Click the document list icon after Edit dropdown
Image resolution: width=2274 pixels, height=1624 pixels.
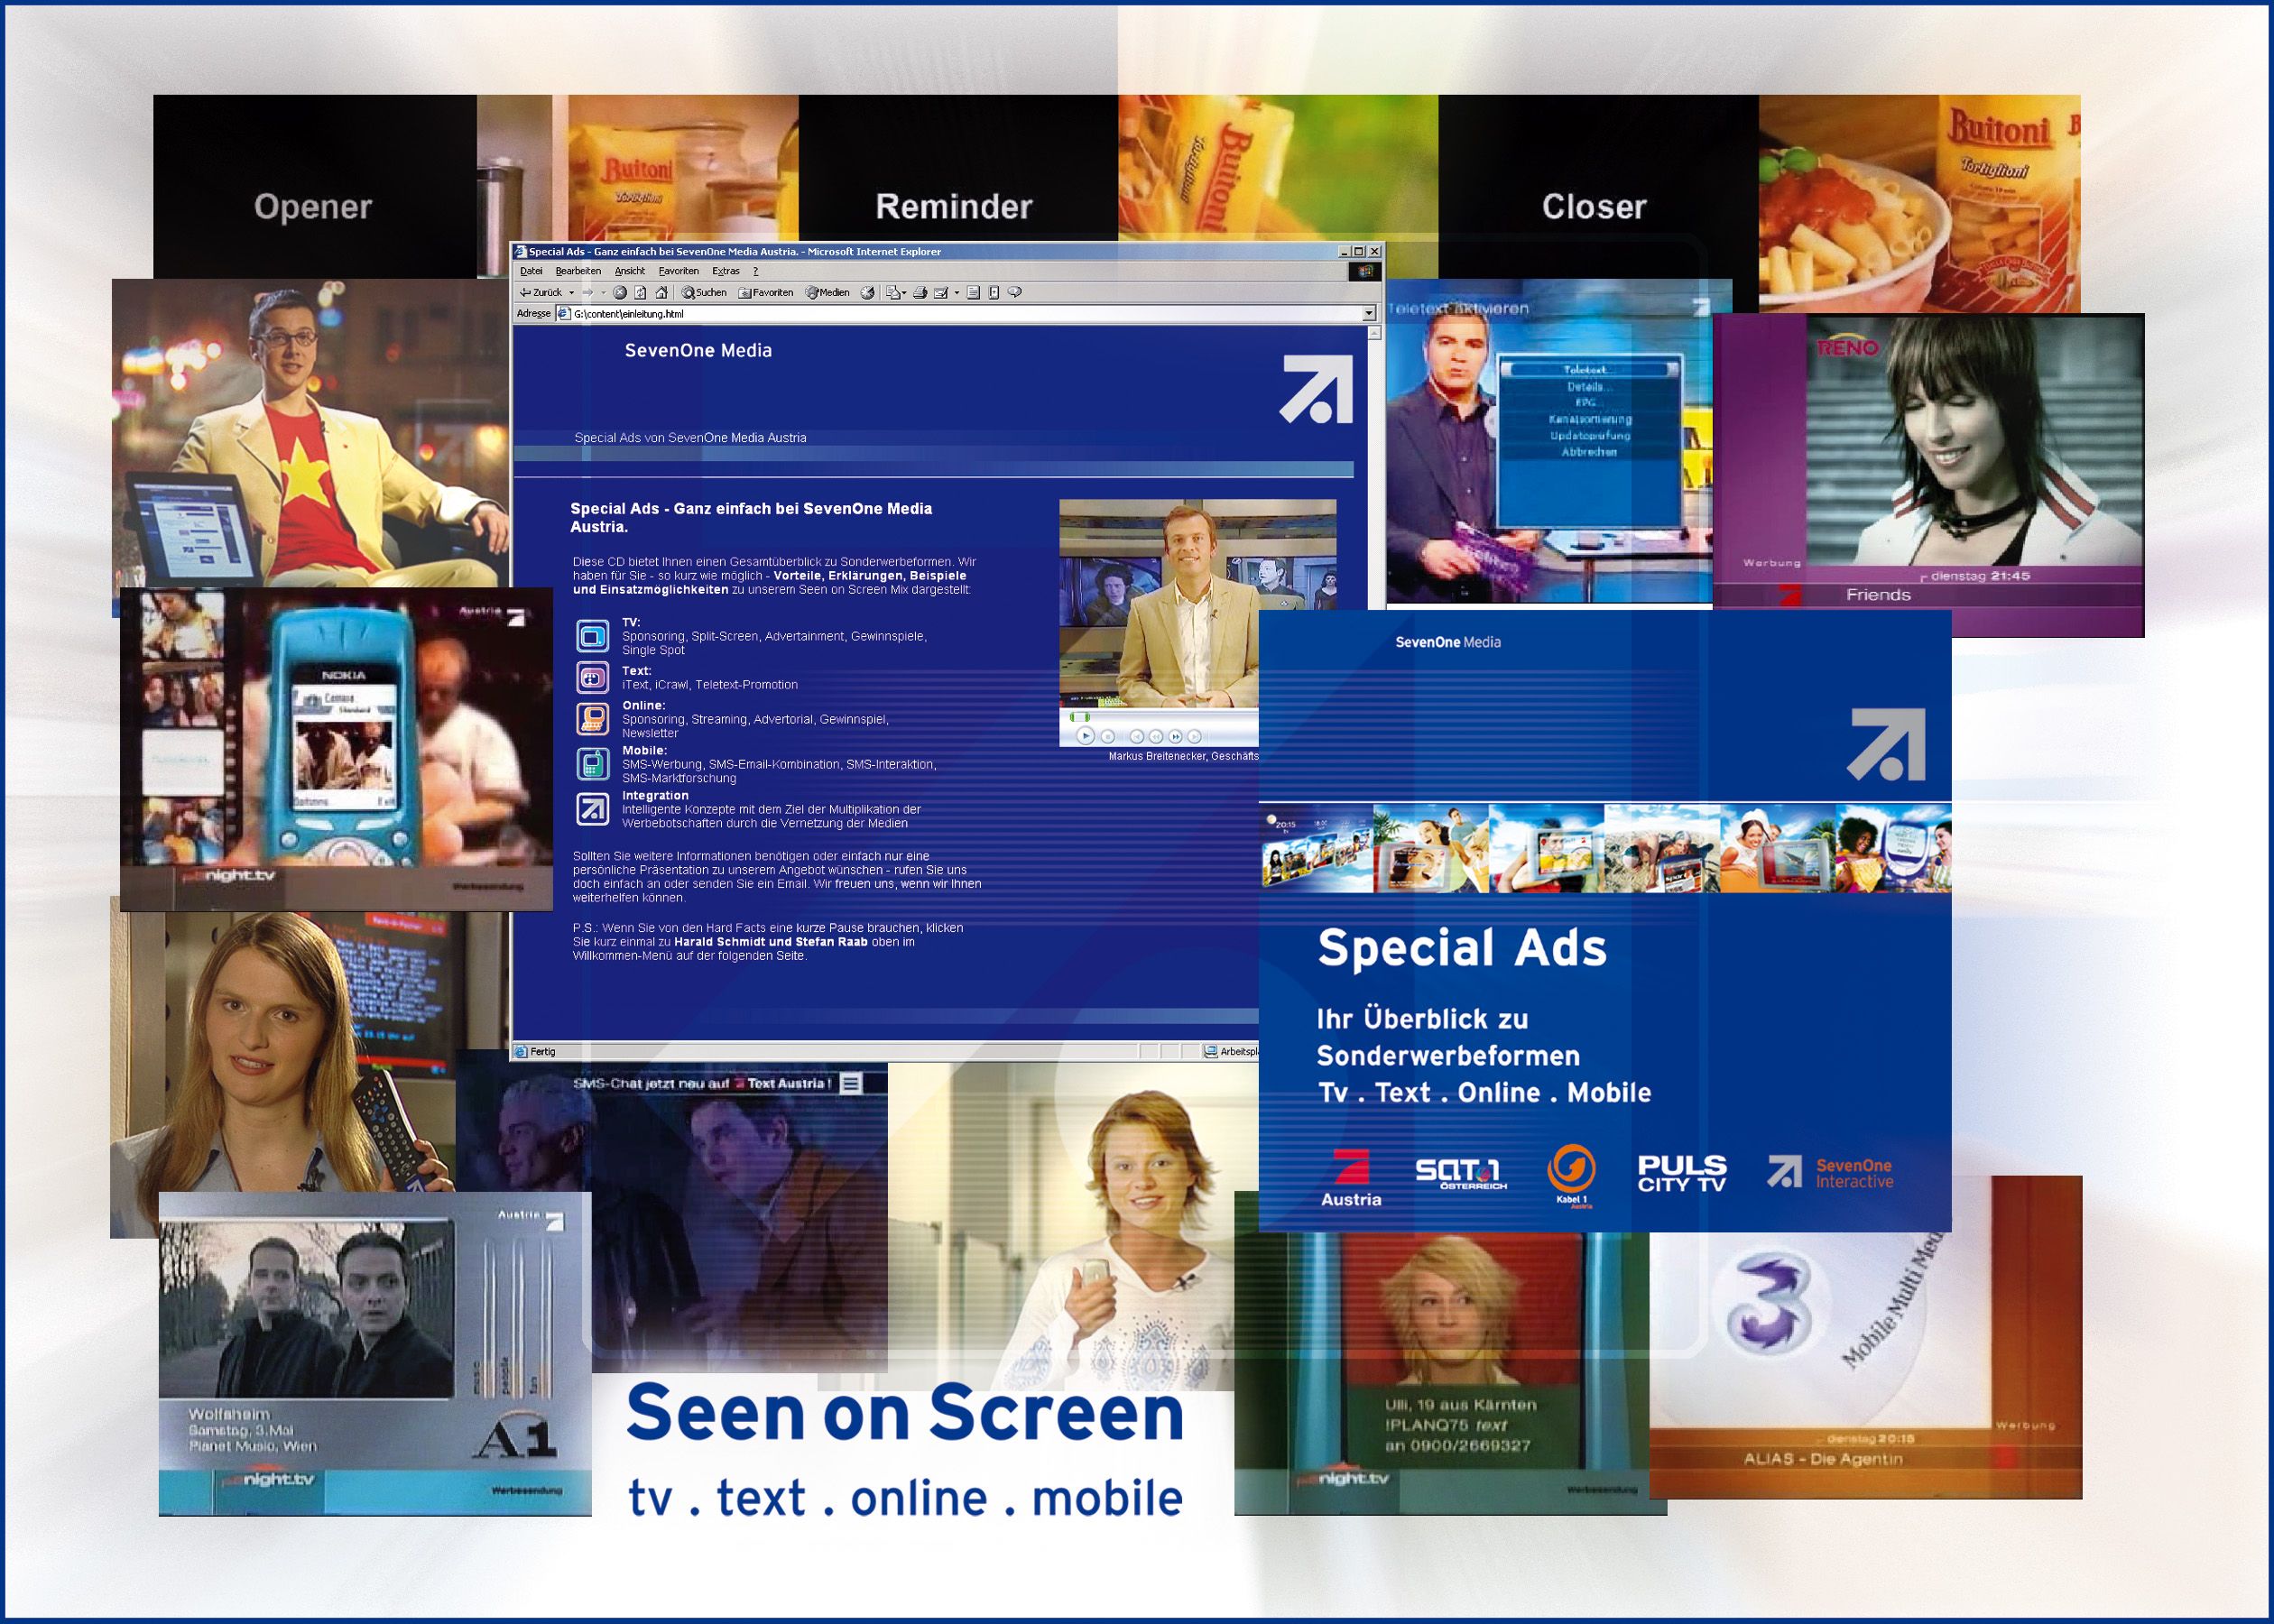tap(973, 292)
